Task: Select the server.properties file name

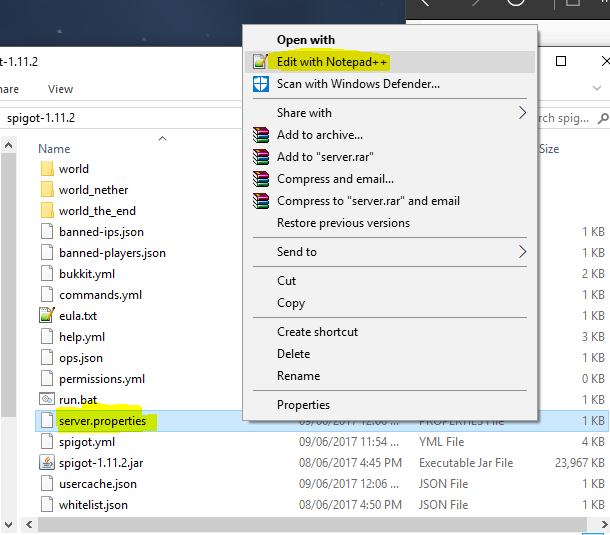Action: click(x=103, y=421)
